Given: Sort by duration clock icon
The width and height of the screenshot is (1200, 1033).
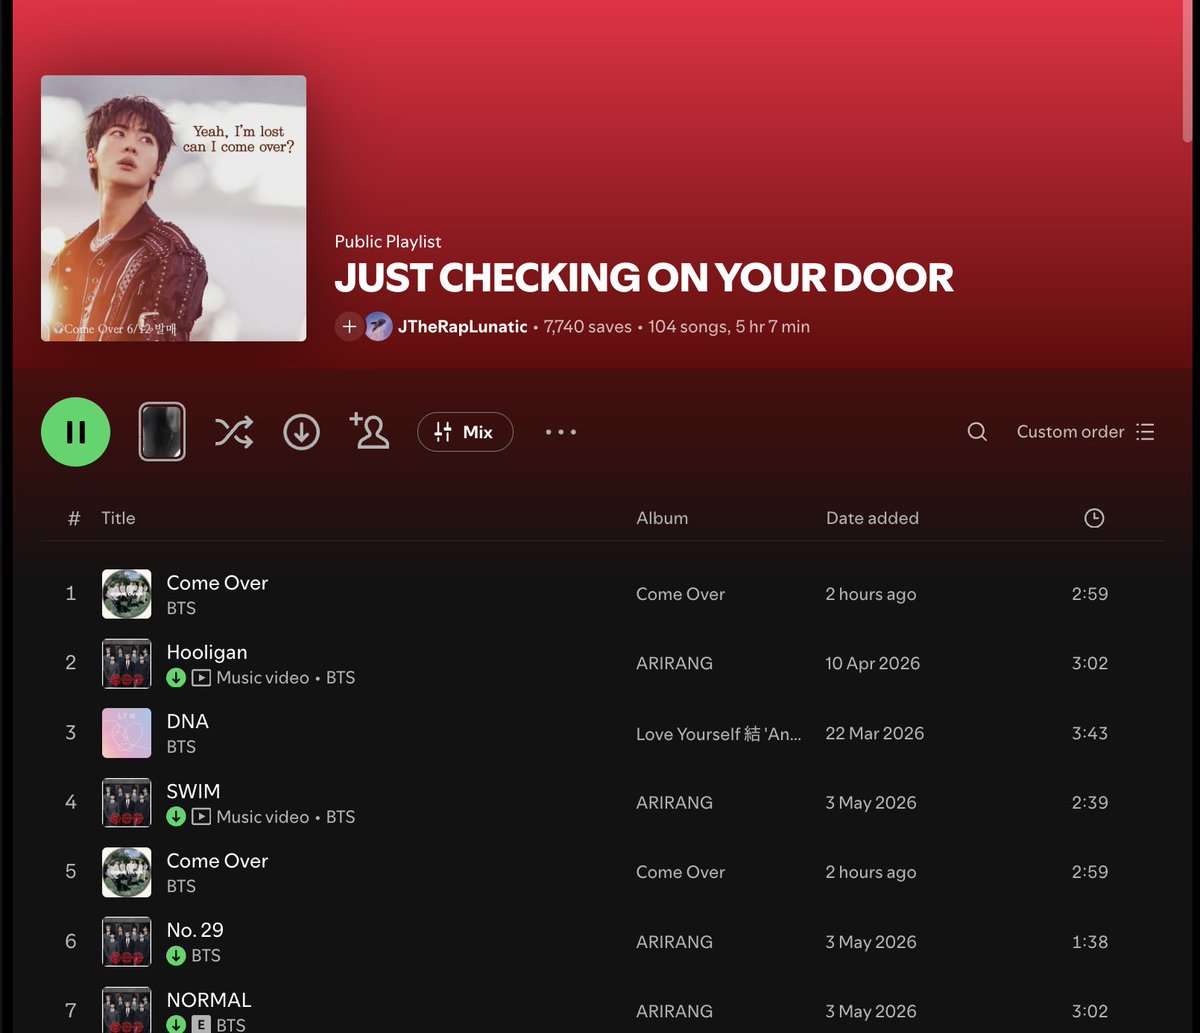Looking at the screenshot, I should 1094,518.
